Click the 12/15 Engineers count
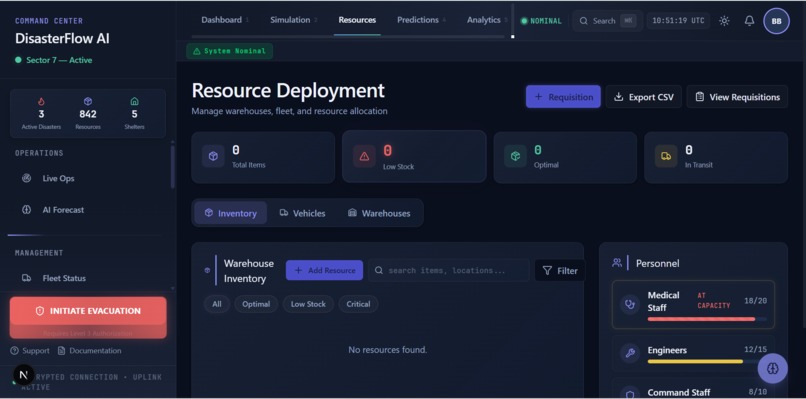 755,350
